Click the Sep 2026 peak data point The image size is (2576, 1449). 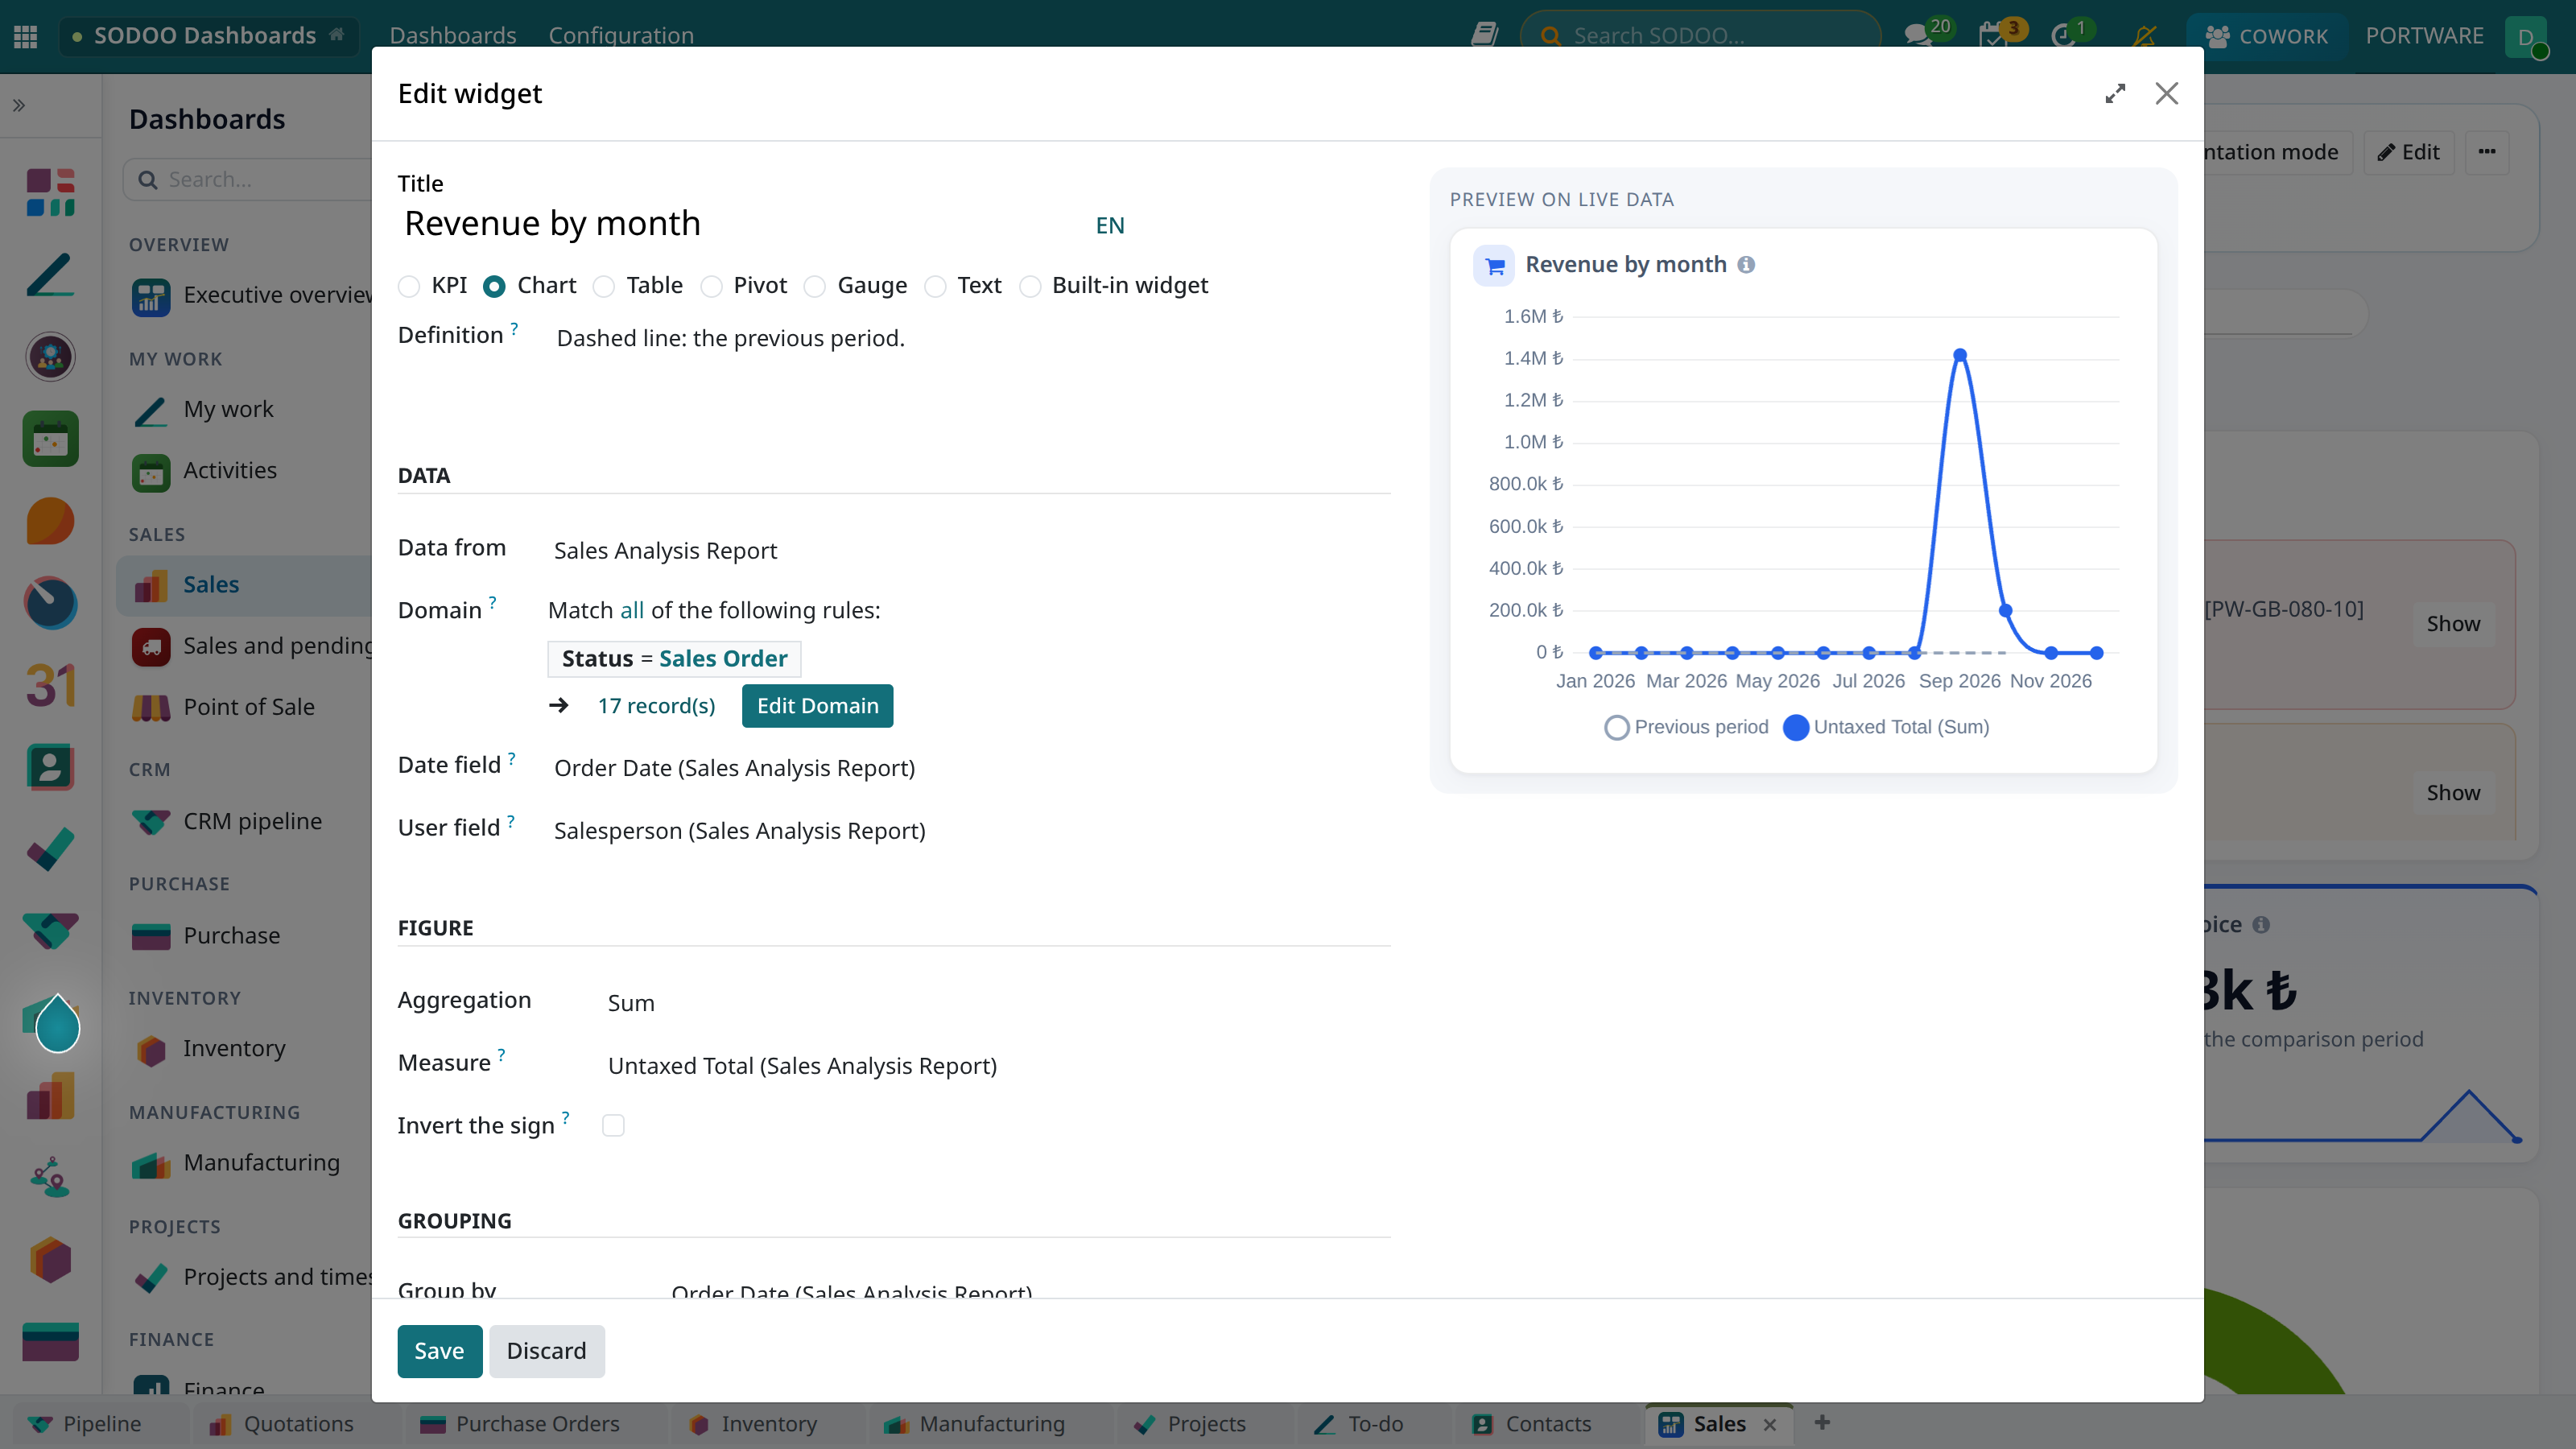[x=1960, y=355]
